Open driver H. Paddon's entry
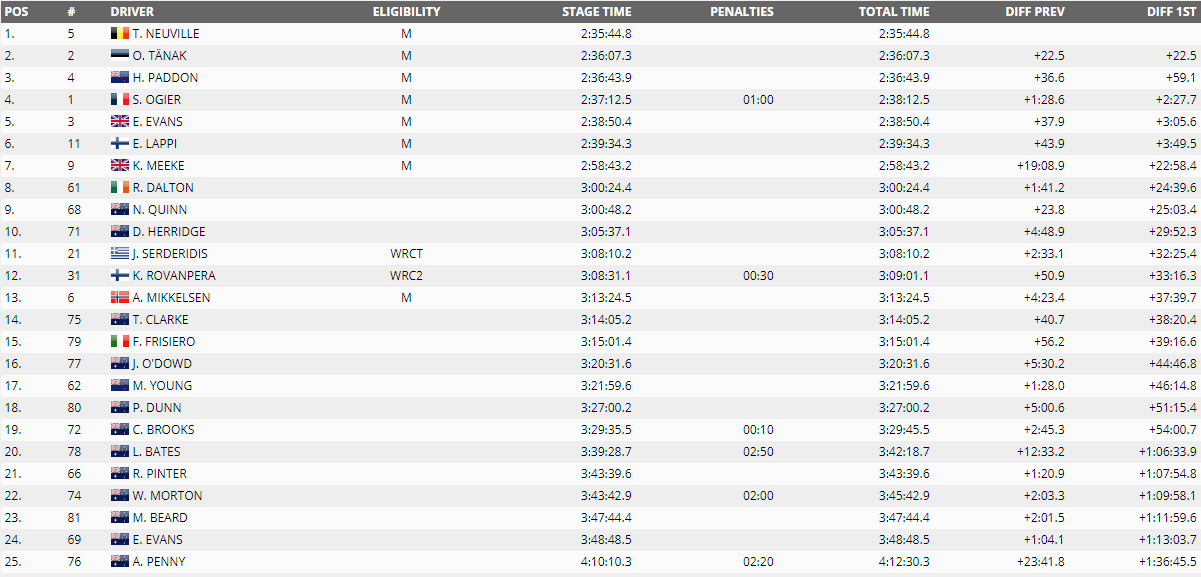This screenshot has height=577, width=1201. coord(165,77)
